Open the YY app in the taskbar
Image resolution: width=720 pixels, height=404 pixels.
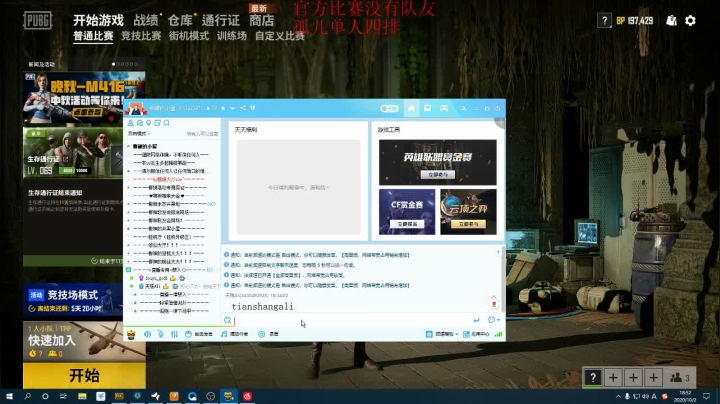229,396
